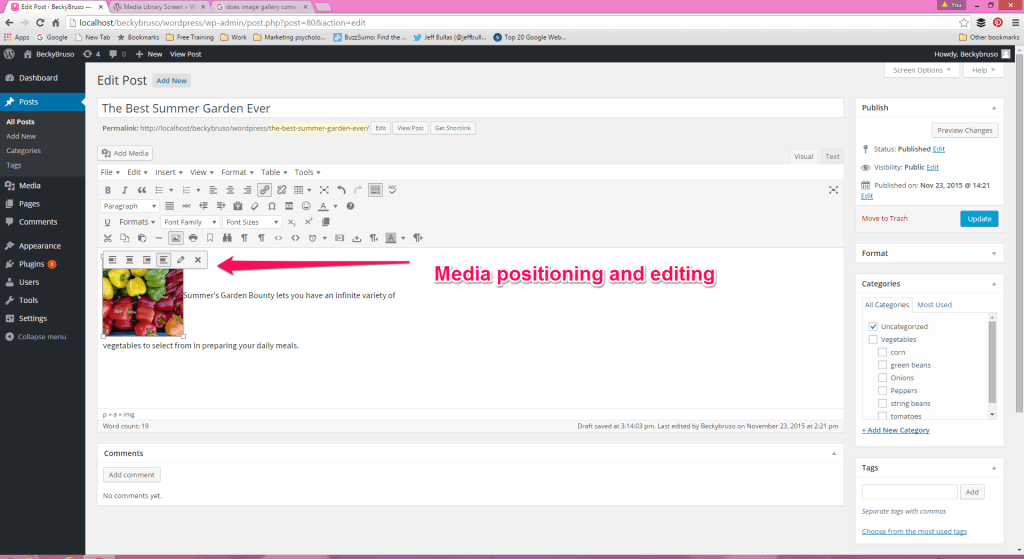The image size is (1024, 559).
Task: Check the Peppers category checkbox
Action: [882, 391]
